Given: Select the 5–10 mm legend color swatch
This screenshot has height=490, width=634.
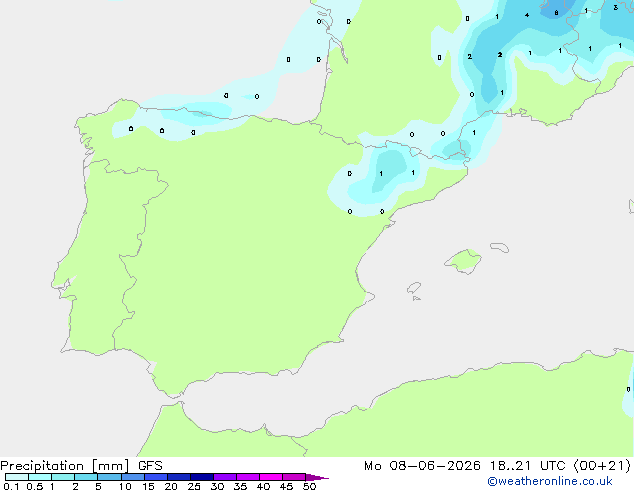Looking at the screenshot, I should (110, 477).
